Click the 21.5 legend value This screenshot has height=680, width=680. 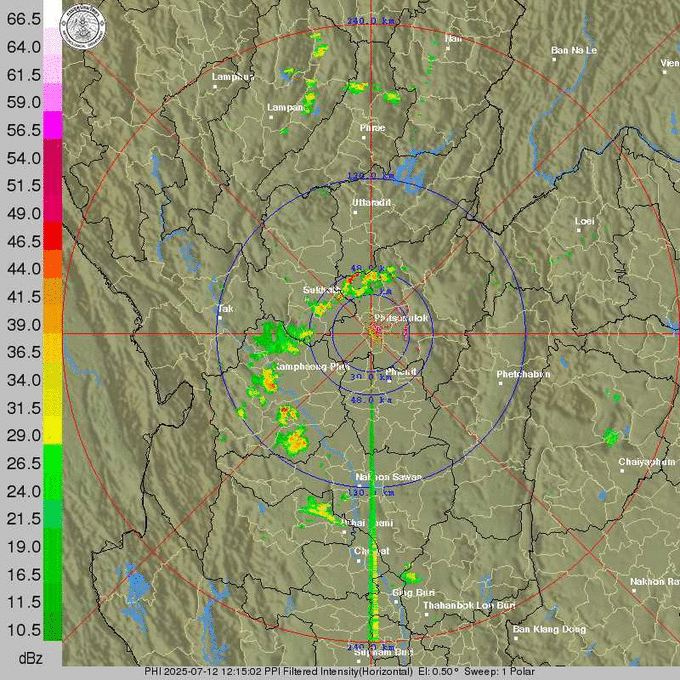click(24, 519)
